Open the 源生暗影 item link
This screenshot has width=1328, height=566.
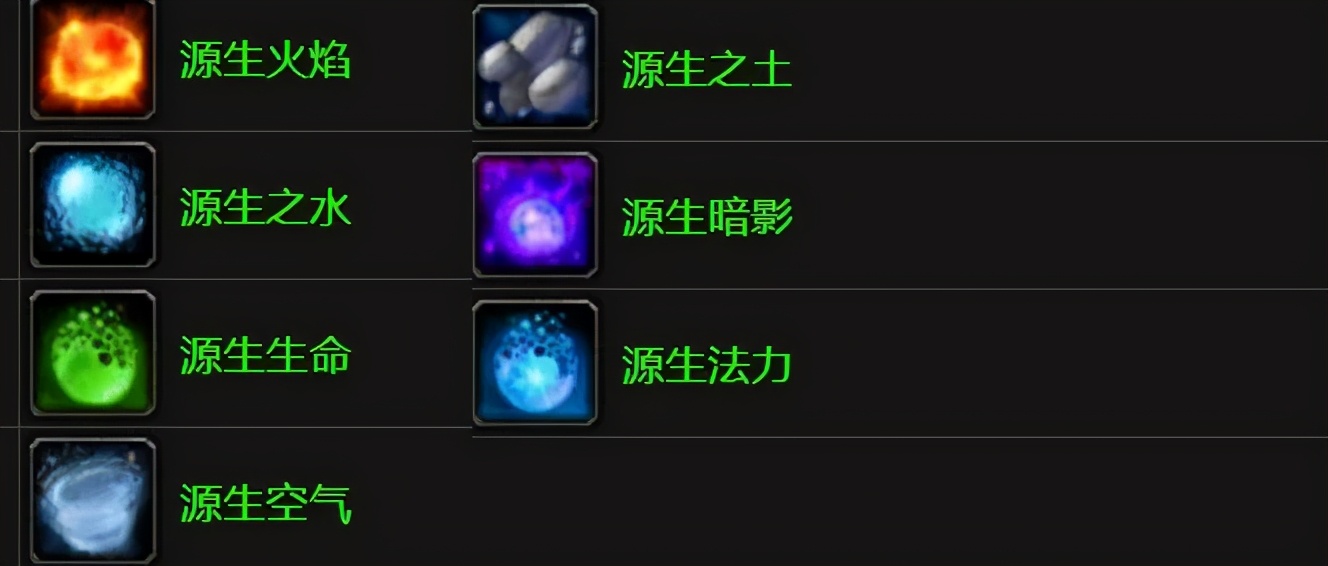(x=707, y=218)
